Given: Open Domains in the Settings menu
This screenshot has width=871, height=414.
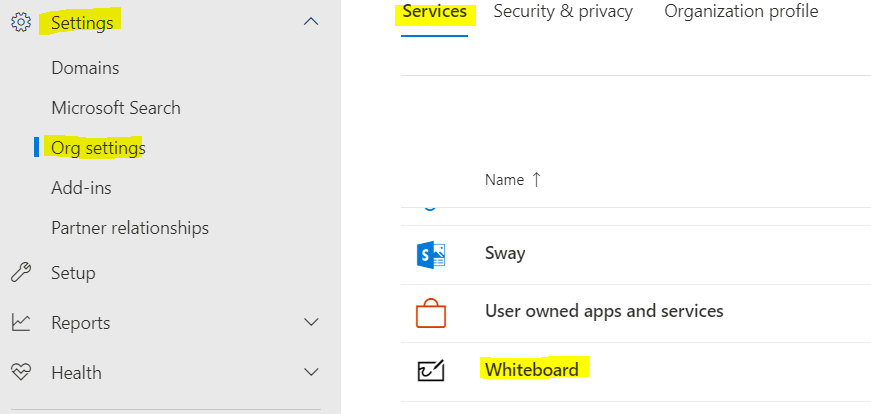Looking at the screenshot, I should (85, 68).
